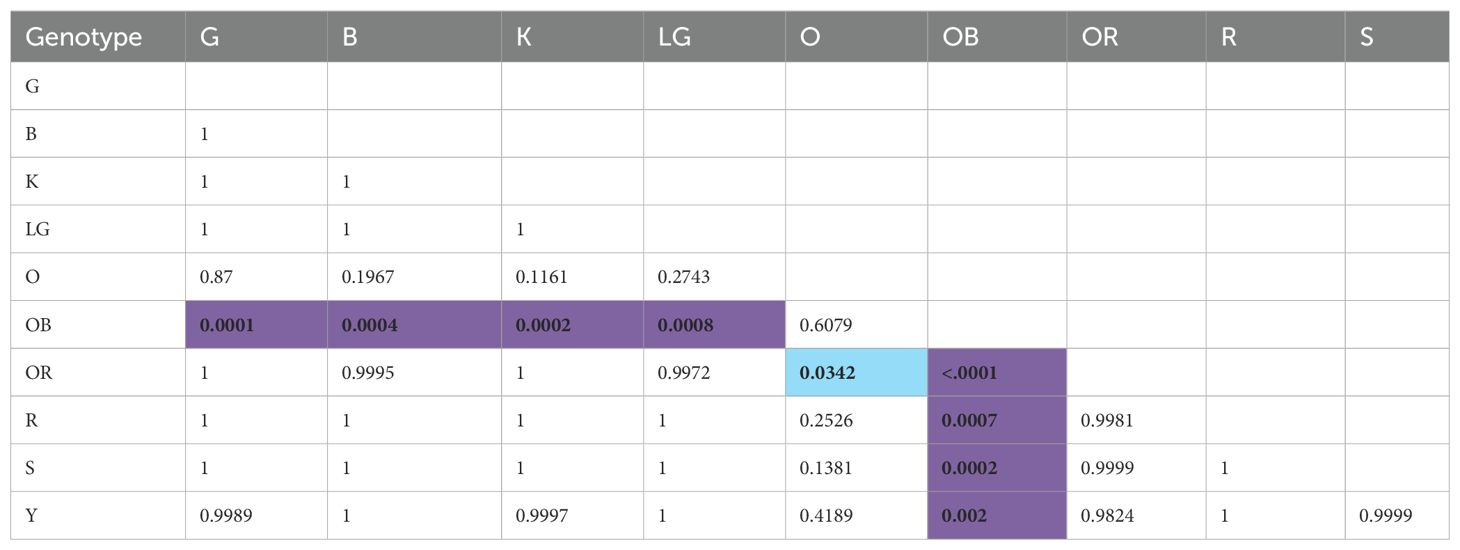The image size is (1460, 550).
Task: Click the cell with value 0.6079
Action: (x=826, y=324)
